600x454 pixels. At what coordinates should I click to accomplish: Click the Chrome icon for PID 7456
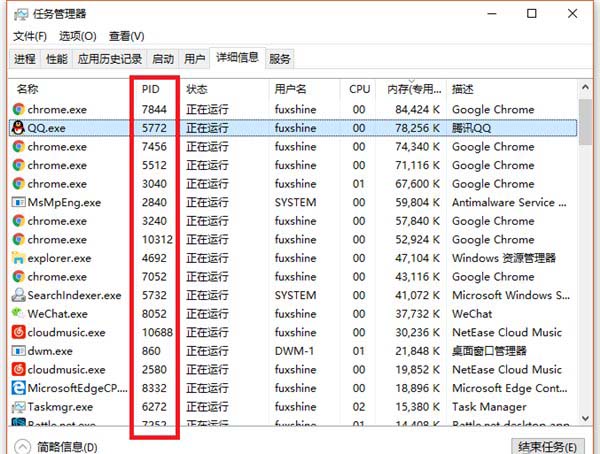(18, 147)
